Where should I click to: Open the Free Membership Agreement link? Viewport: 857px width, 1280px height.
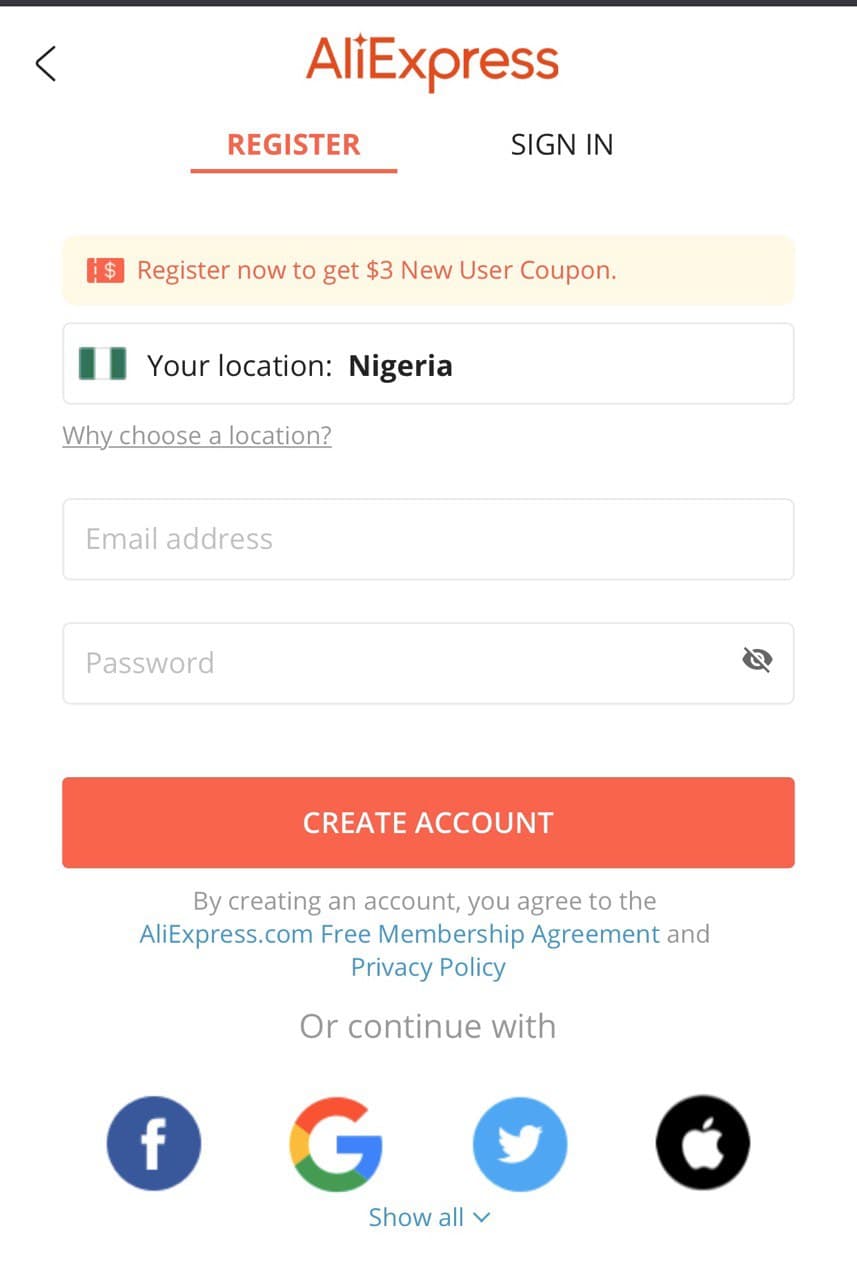coord(400,934)
